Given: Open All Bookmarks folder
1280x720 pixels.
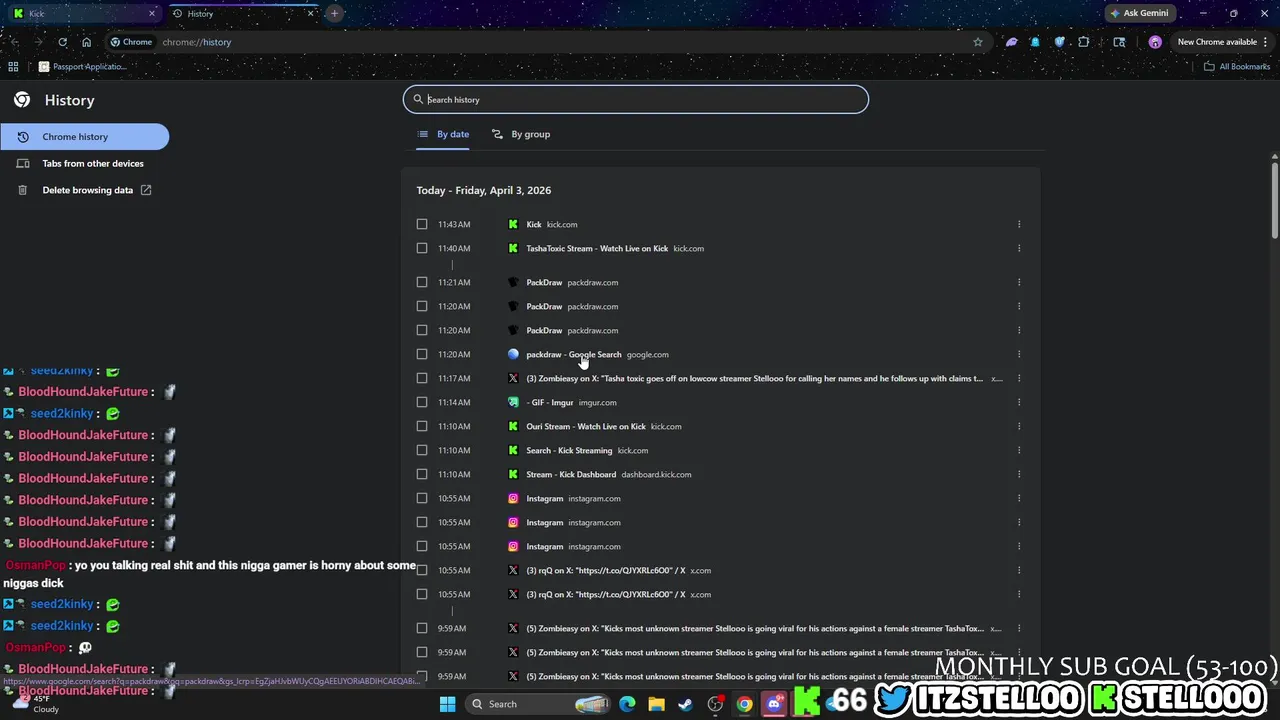Looking at the screenshot, I should pos(1237,67).
